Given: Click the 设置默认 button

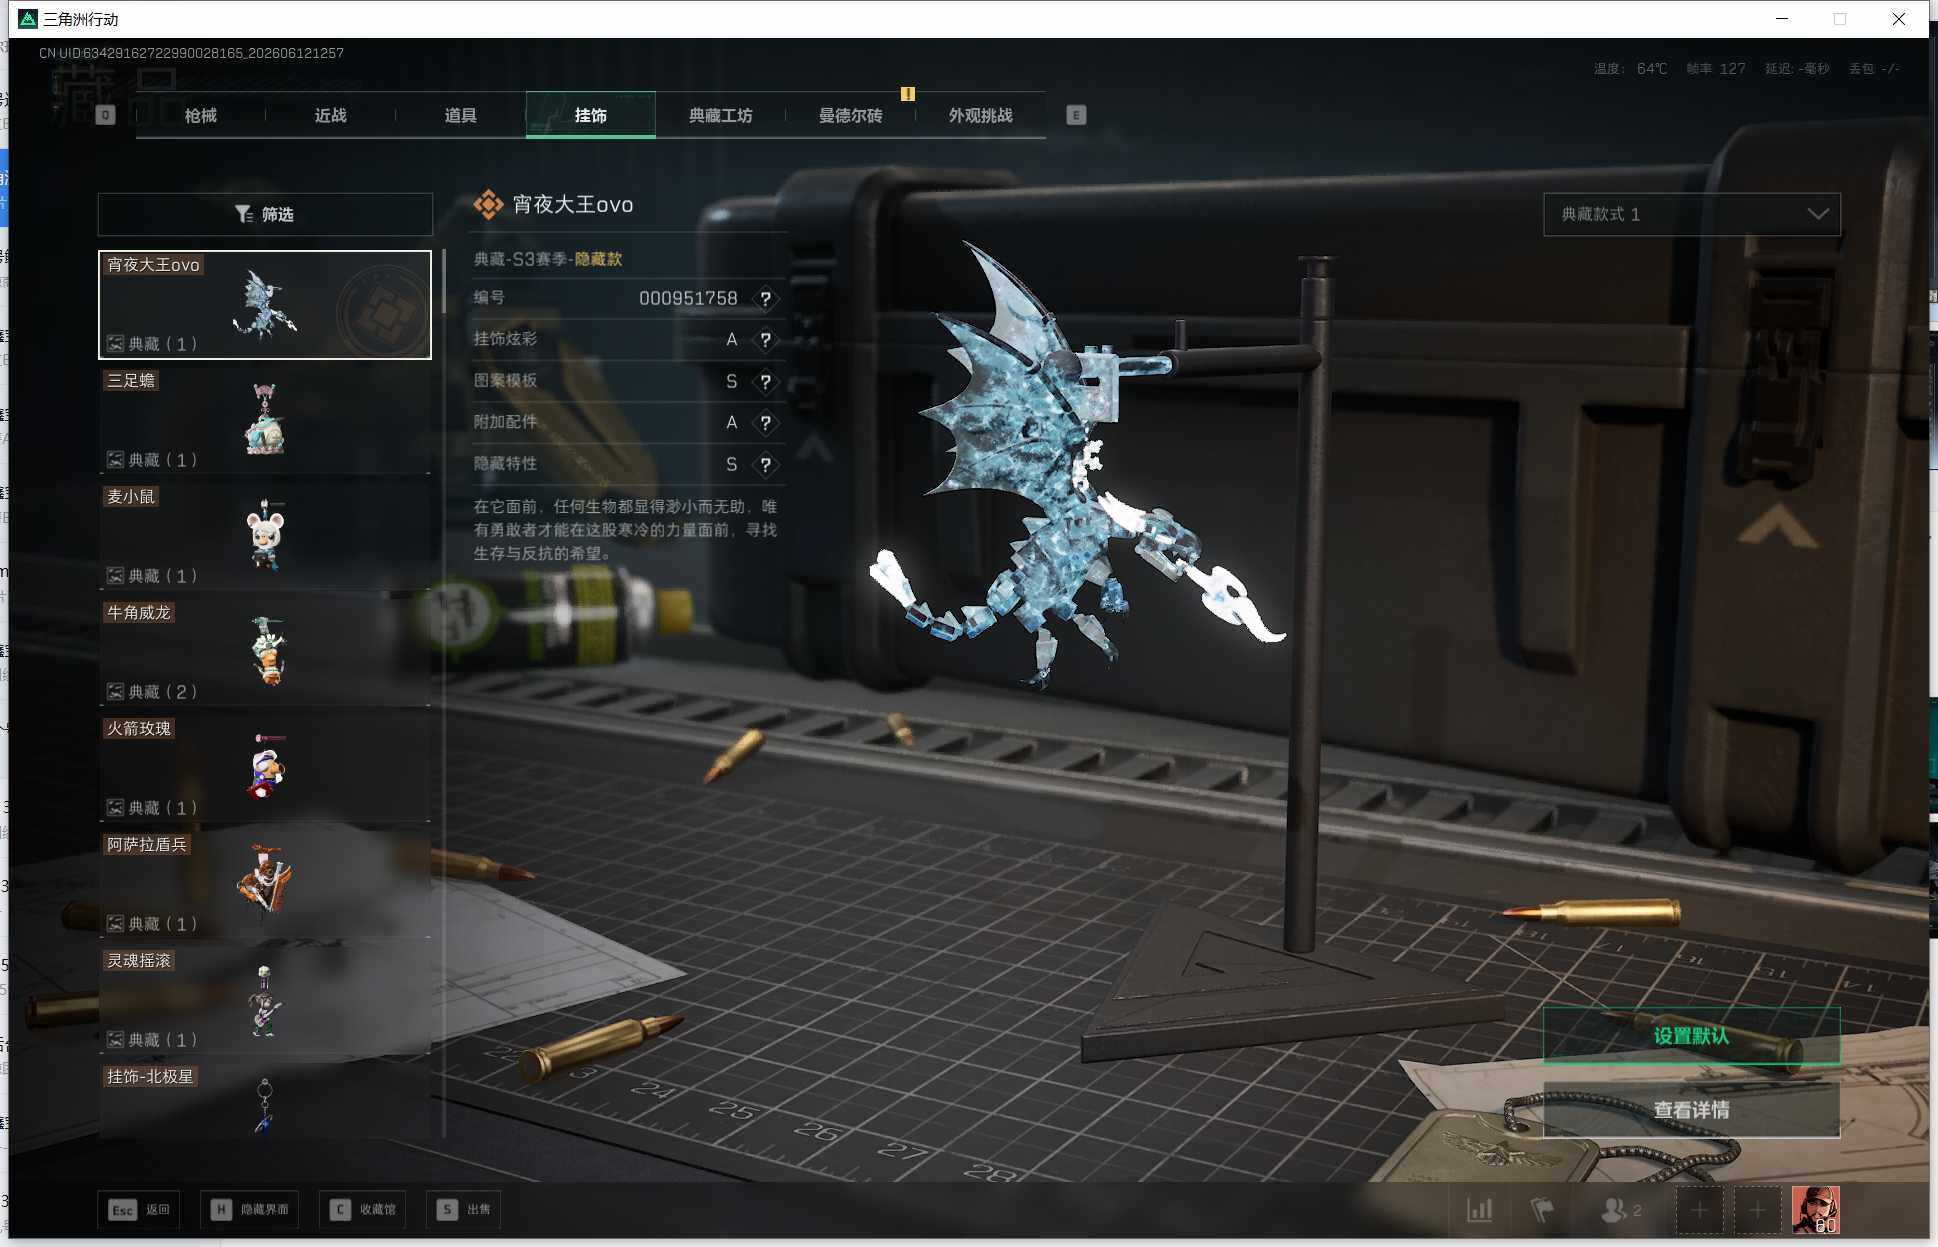Looking at the screenshot, I should point(1692,1035).
